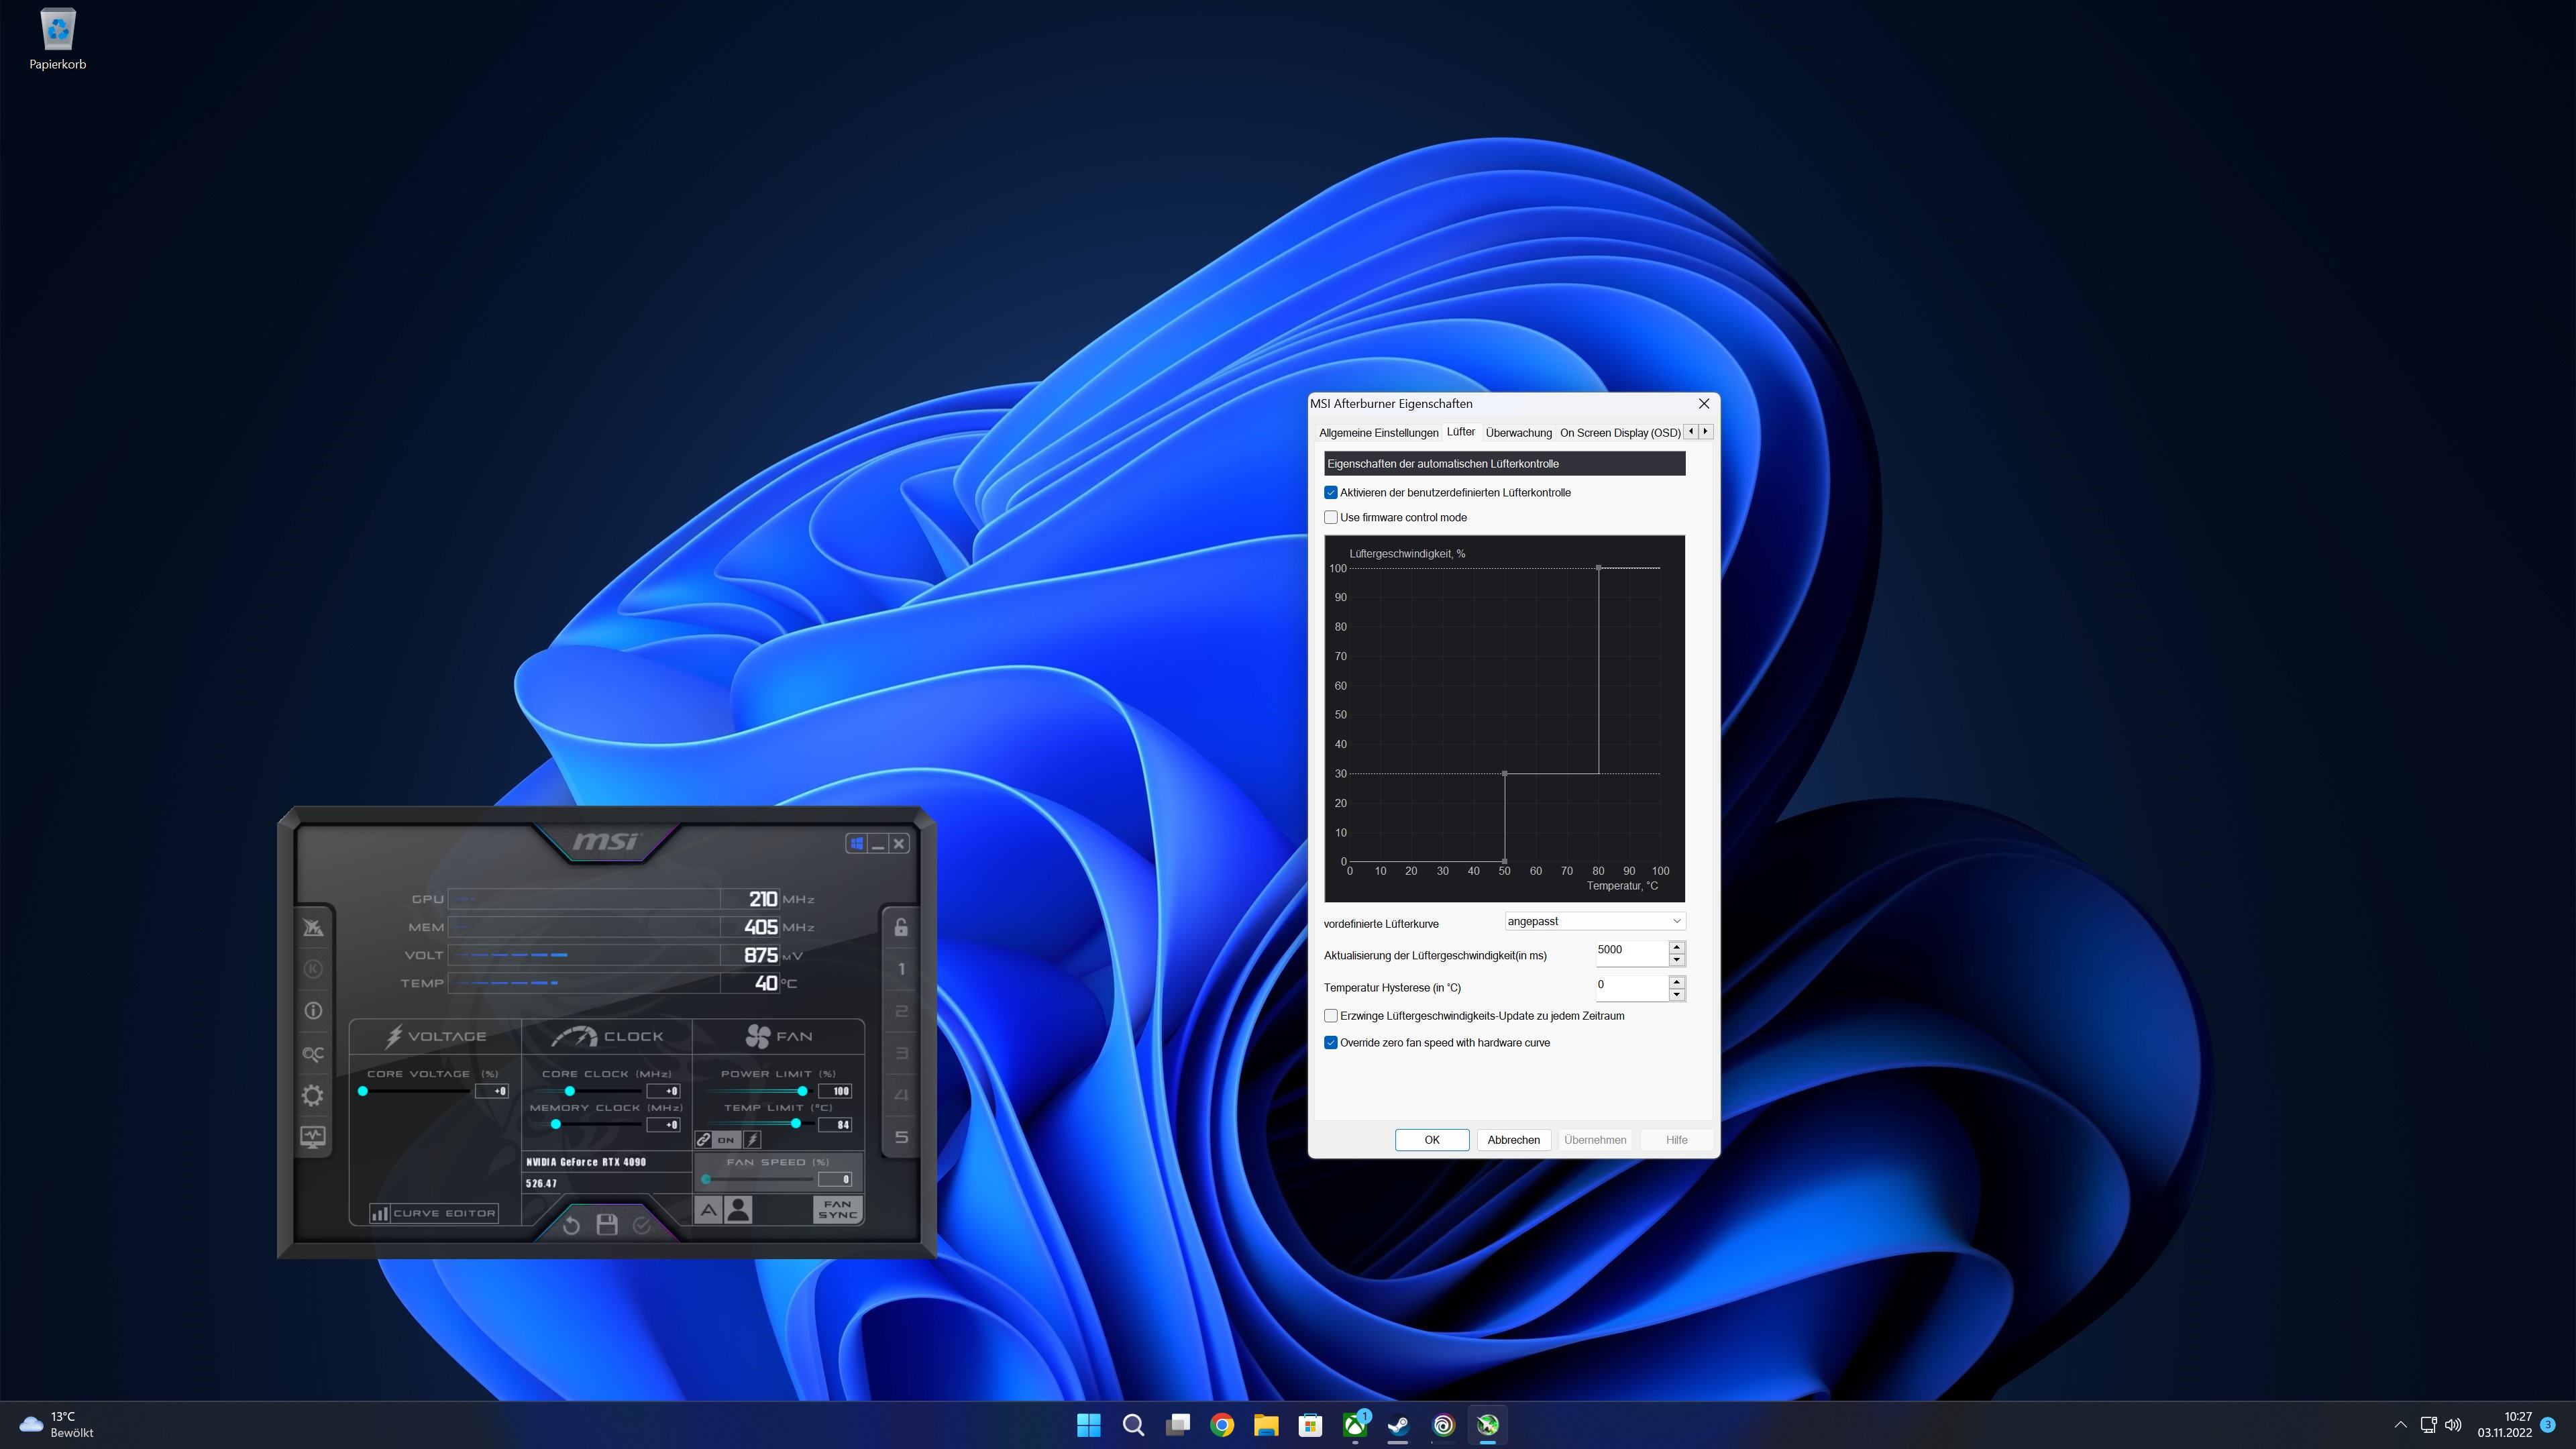The height and width of the screenshot is (1449, 2576).
Task: Toggle the profile lock icon
Action: click(x=901, y=927)
